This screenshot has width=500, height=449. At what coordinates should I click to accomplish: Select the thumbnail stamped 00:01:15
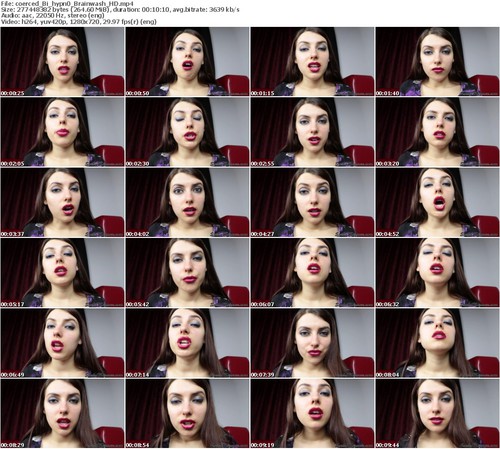click(x=312, y=62)
